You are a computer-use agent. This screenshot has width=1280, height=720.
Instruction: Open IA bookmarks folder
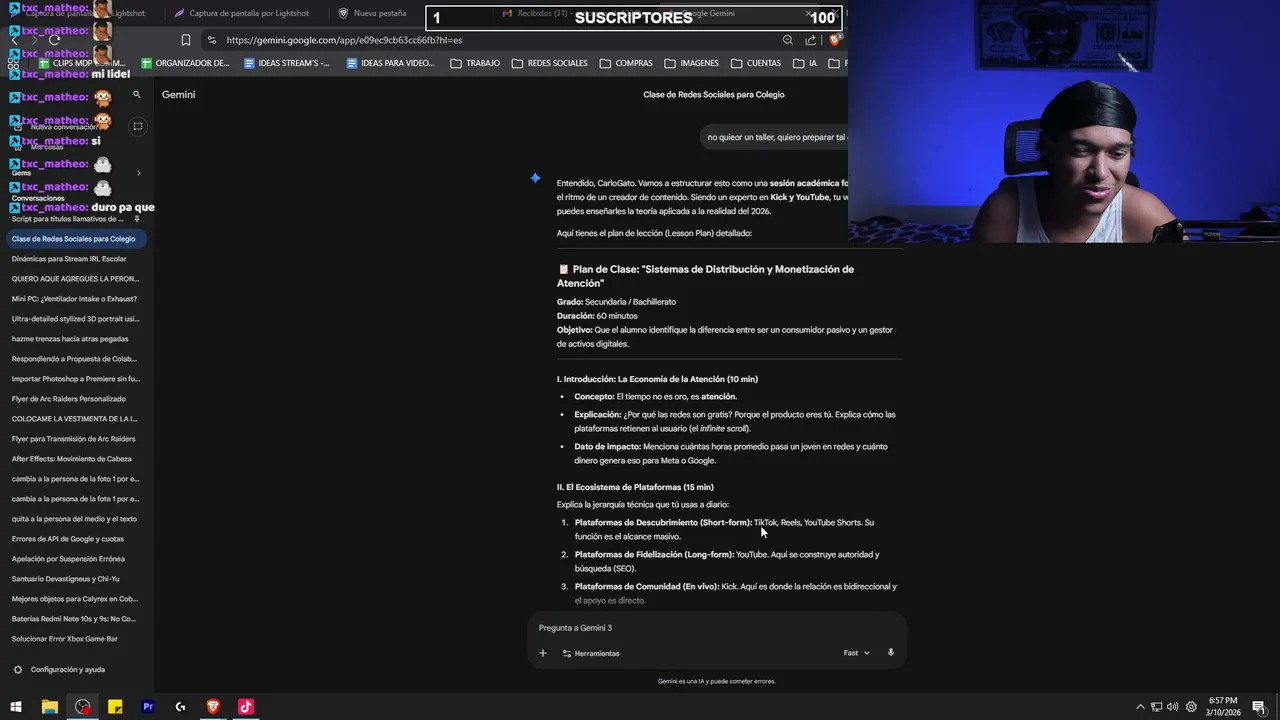tap(805, 63)
